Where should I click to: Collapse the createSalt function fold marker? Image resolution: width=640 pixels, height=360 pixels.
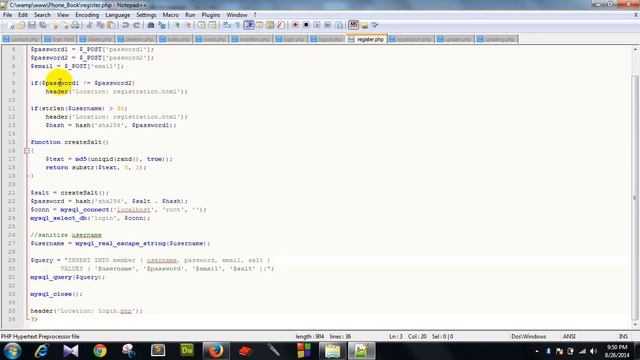click(x=27, y=151)
